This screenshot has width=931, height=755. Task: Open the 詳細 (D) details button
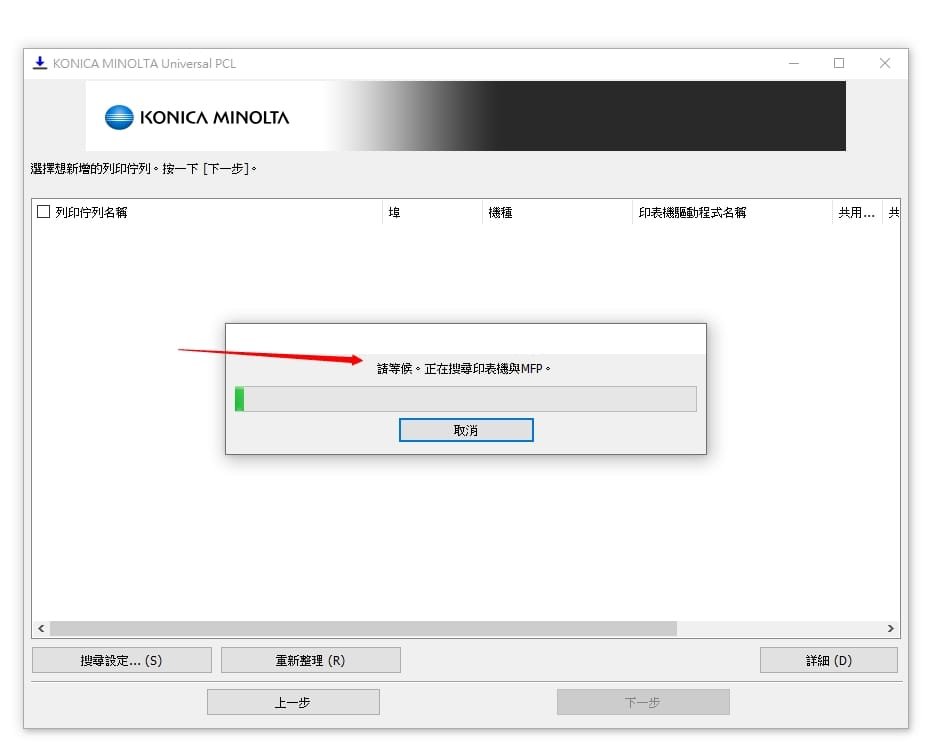(828, 660)
